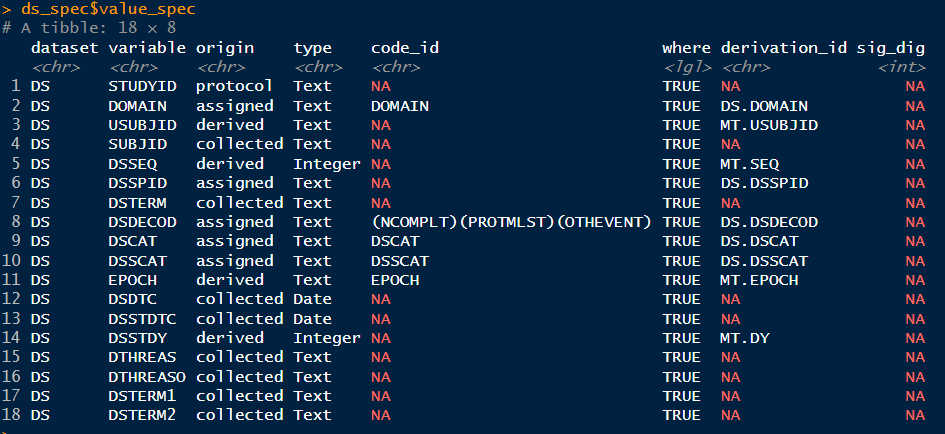Select the 'protocol' origin value
This screenshot has height=434, width=945.
235,86
